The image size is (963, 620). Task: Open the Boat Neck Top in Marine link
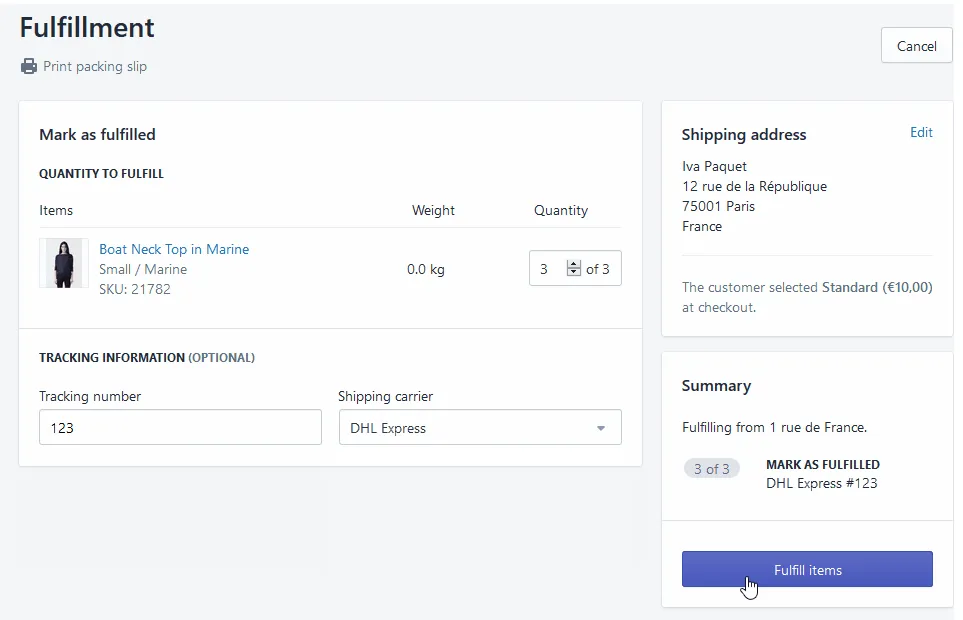click(x=174, y=249)
